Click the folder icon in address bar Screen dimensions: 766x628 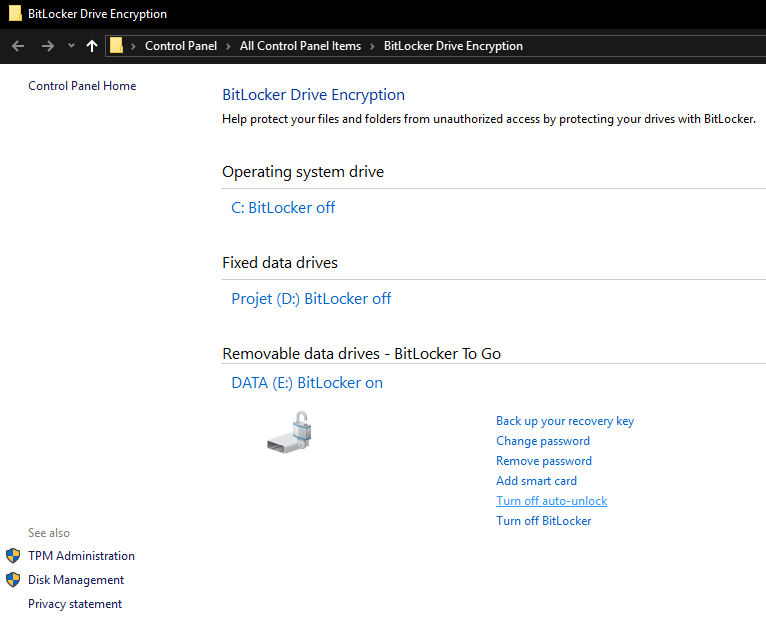(x=116, y=45)
